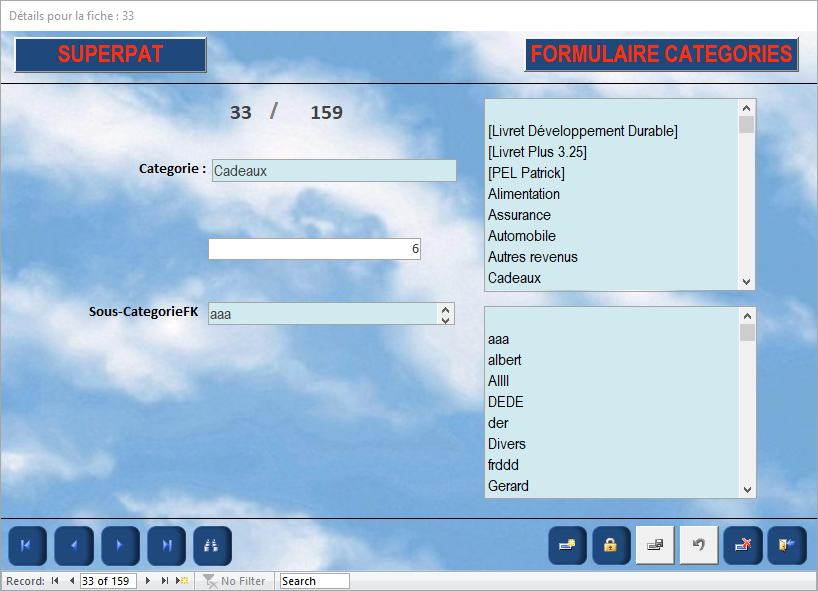Screen dimensions: 818x591
Task: Click scrollbar thumb of categories list
Action: (747, 125)
